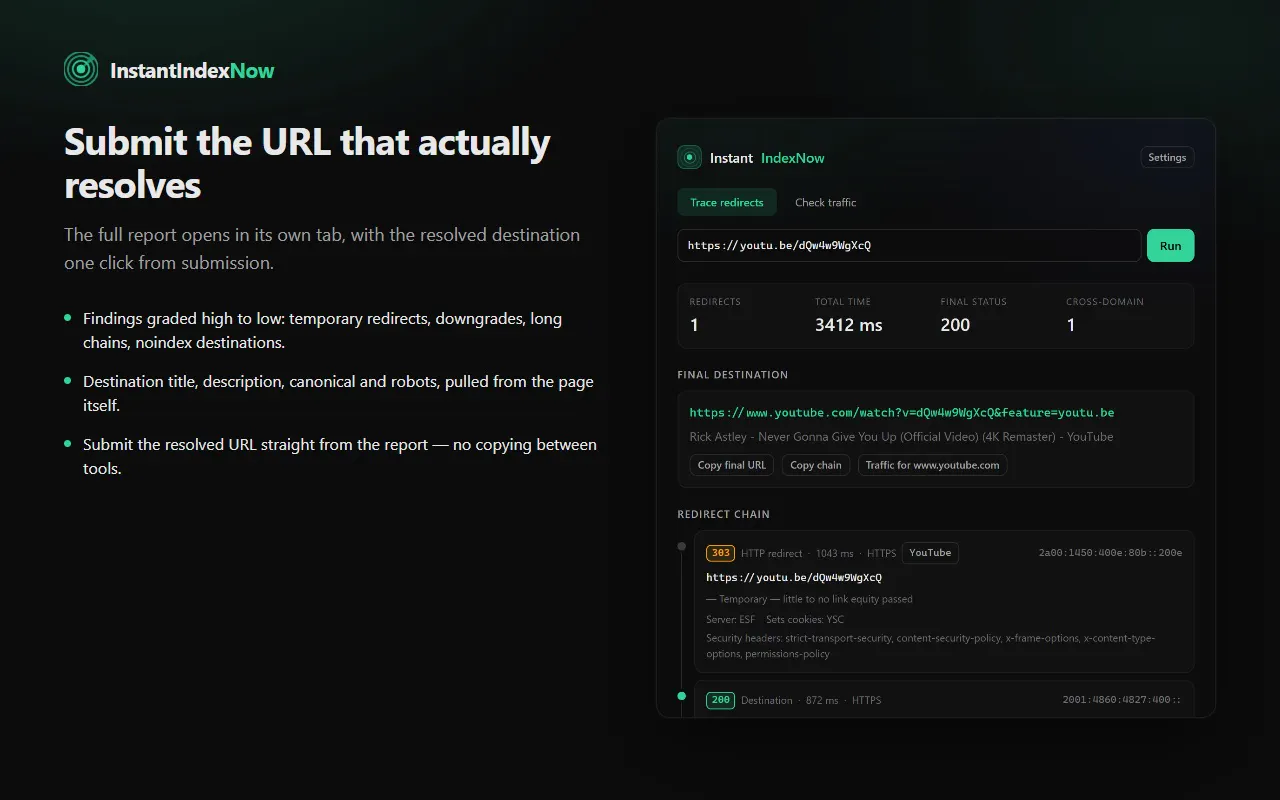Click "Temporary — little to no link equity passed"
Image resolution: width=1280 pixels, height=800 pixels.
point(809,599)
